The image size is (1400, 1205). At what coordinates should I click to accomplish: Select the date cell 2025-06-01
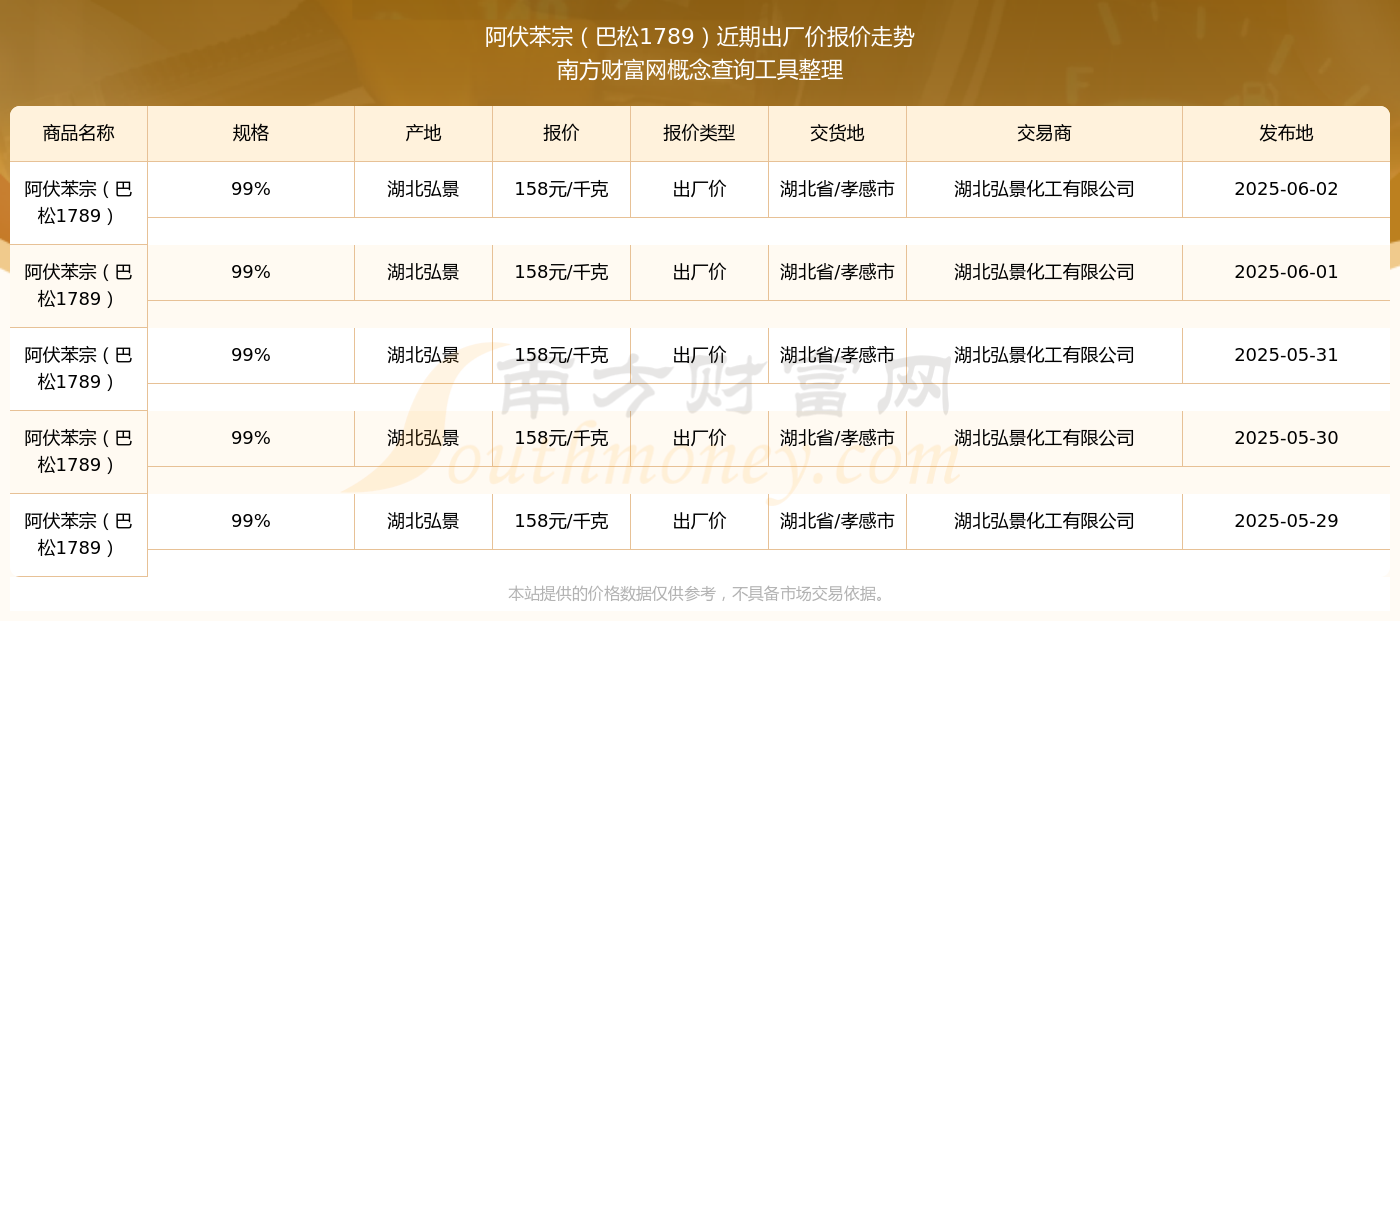tap(1286, 272)
